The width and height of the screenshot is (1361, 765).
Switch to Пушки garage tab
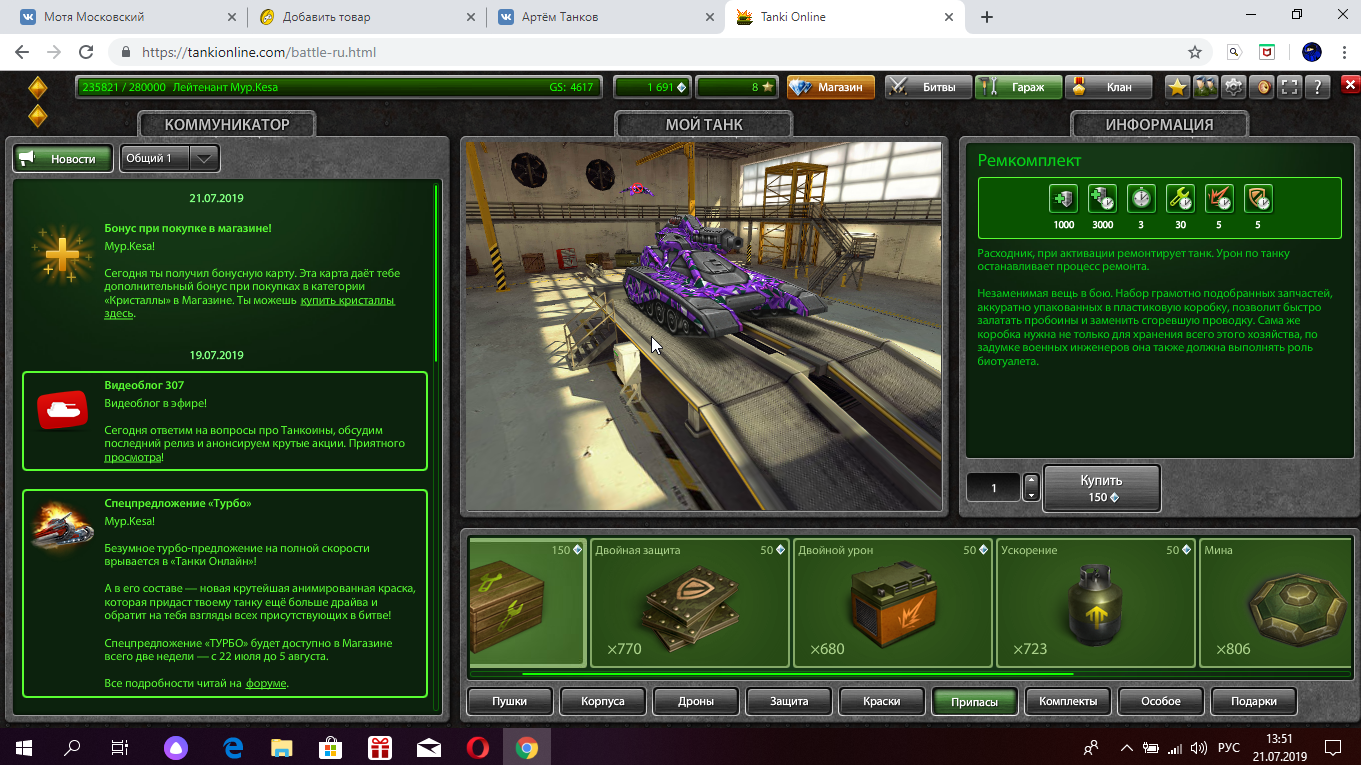click(x=510, y=701)
